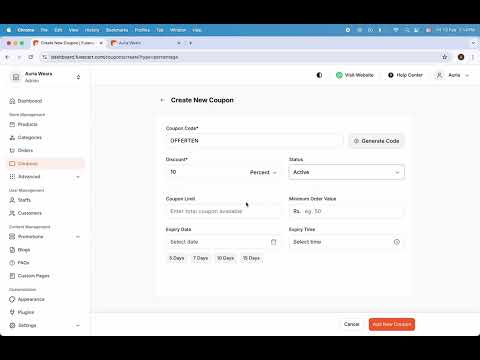Screen dimensions: 480x360
Task: Open the Dashboard sidebar item
Action: point(26,101)
